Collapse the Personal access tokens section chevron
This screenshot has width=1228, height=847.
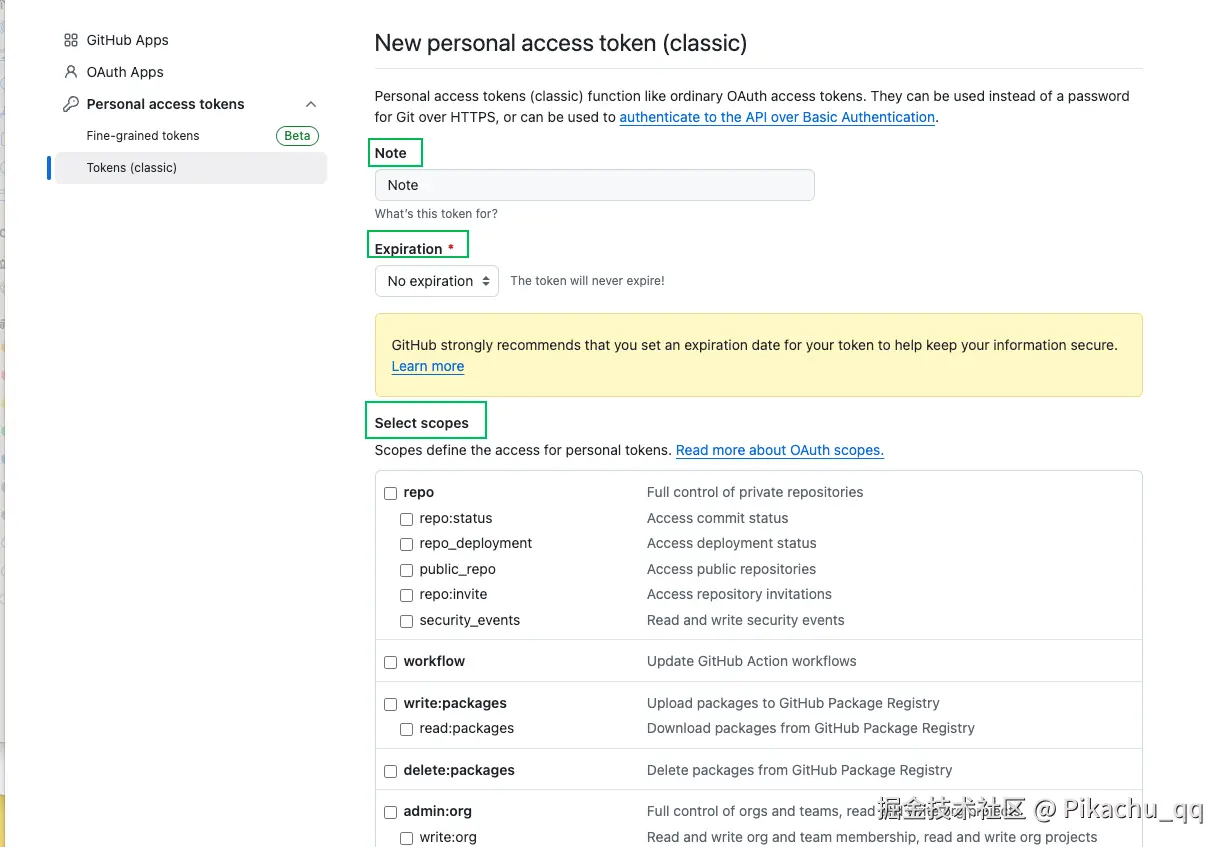tap(311, 104)
